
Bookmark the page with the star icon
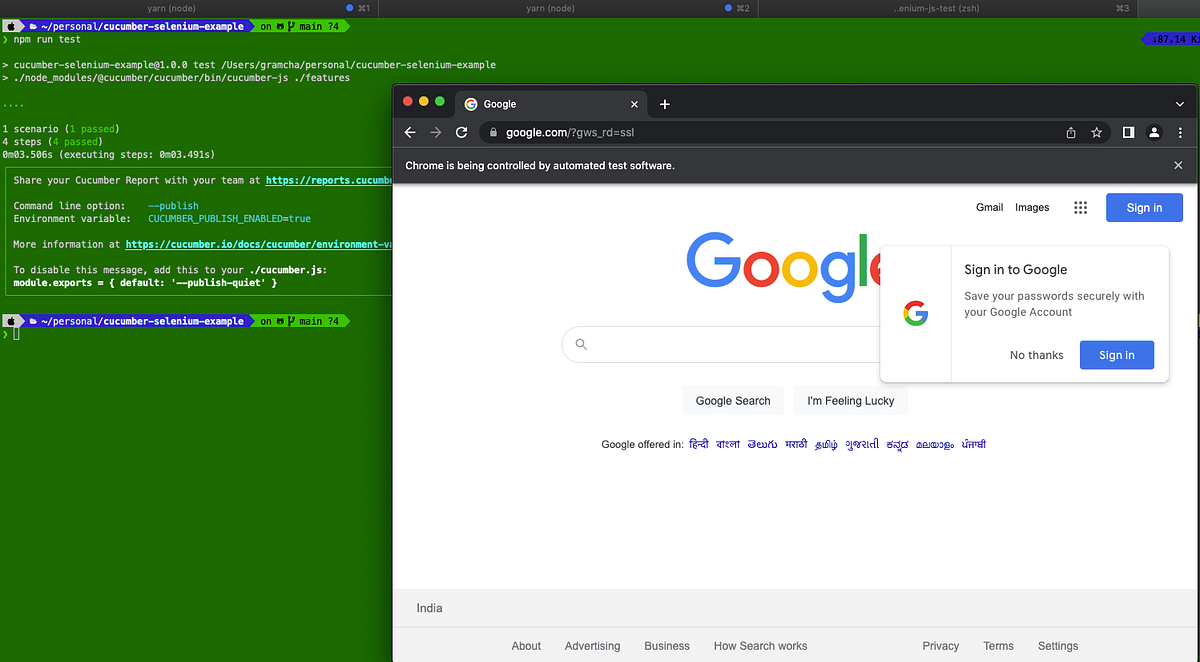click(1096, 131)
